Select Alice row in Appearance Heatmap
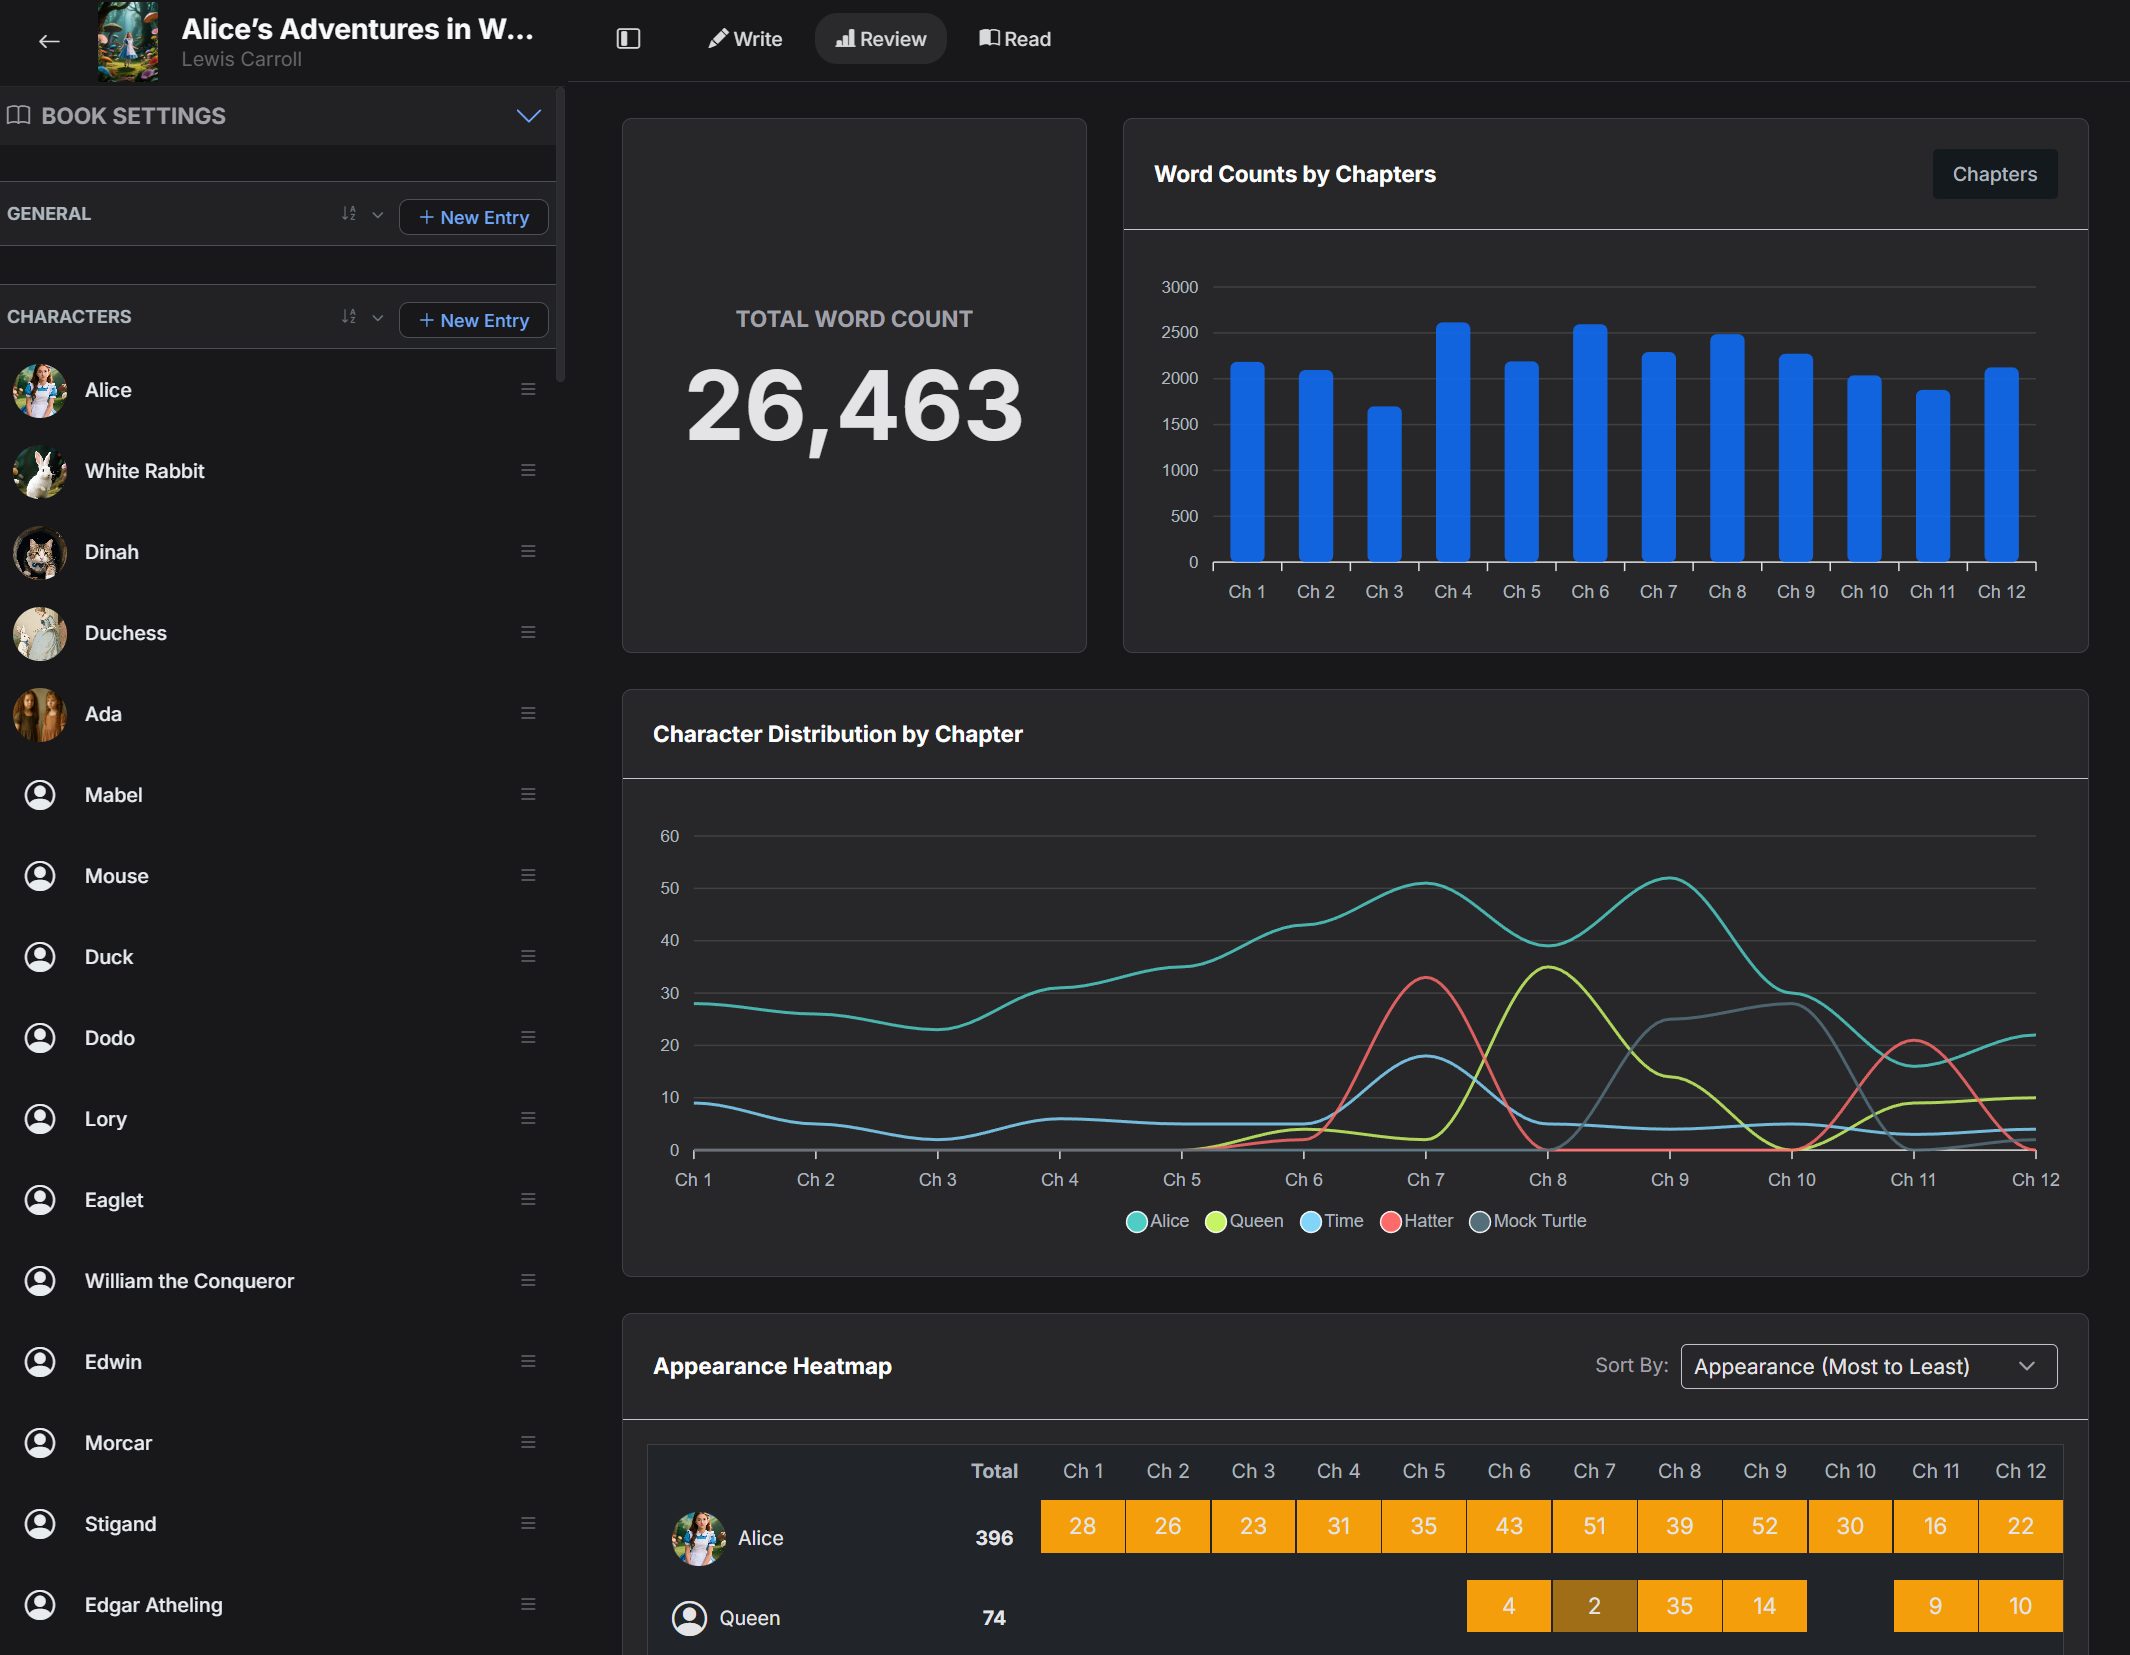This screenshot has height=1655, width=2130. (x=1355, y=1538)
